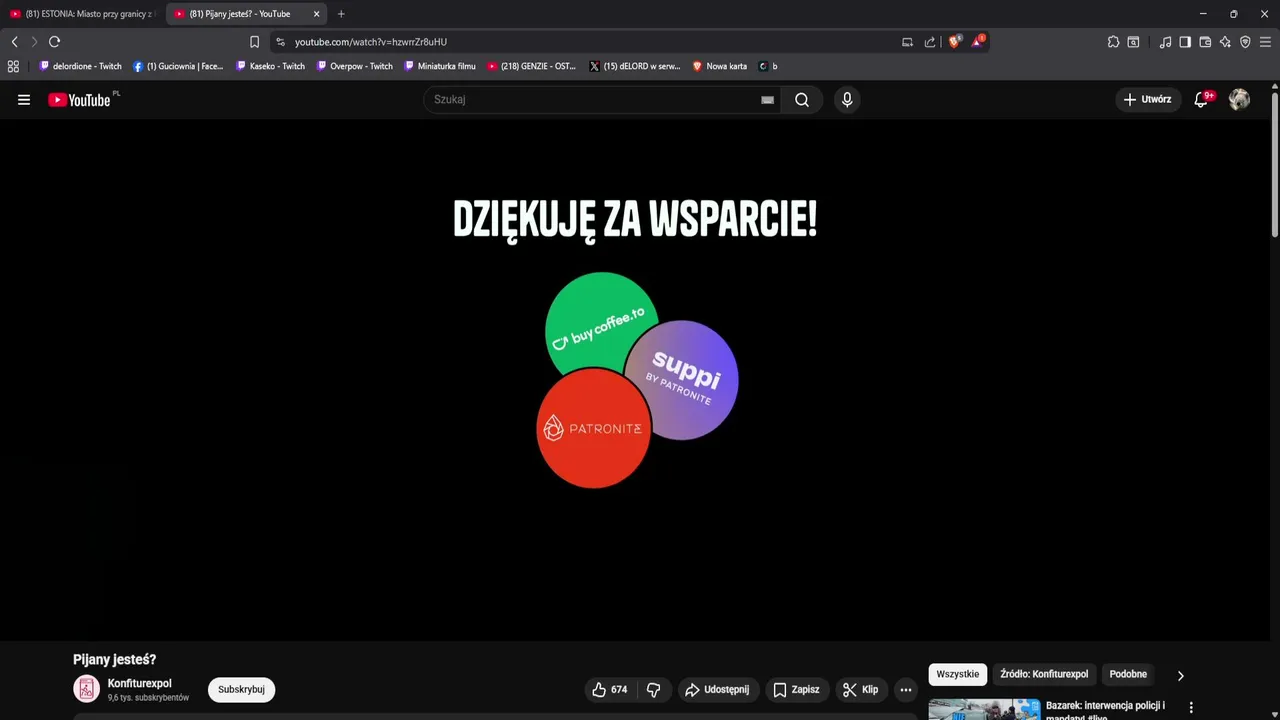
Task: Reload the current page
Action: pyautogui.click(x=55, y=42)
